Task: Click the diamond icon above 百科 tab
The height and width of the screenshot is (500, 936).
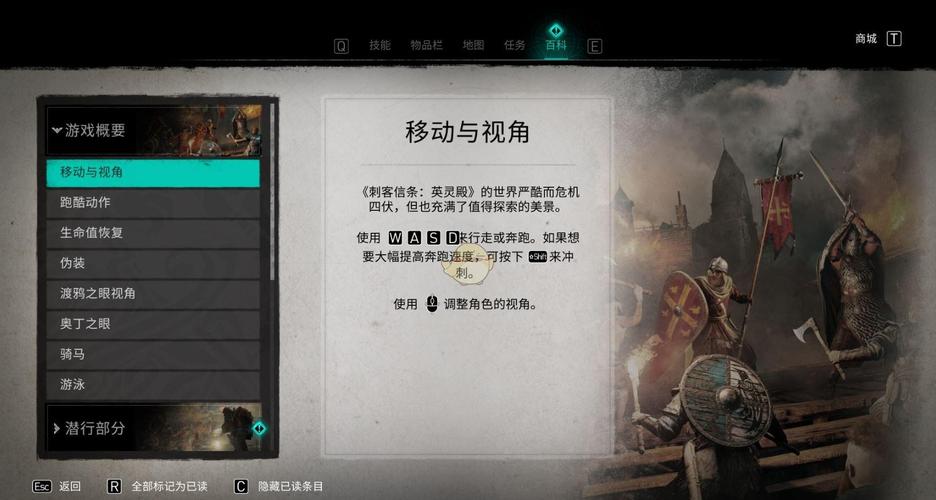Action: click(x=556, y=30)
